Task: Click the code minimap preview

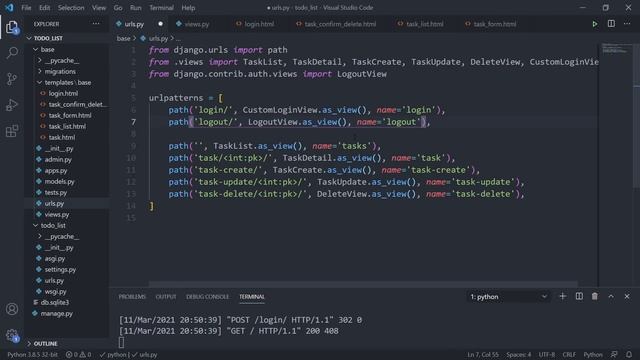Action: 616,49
